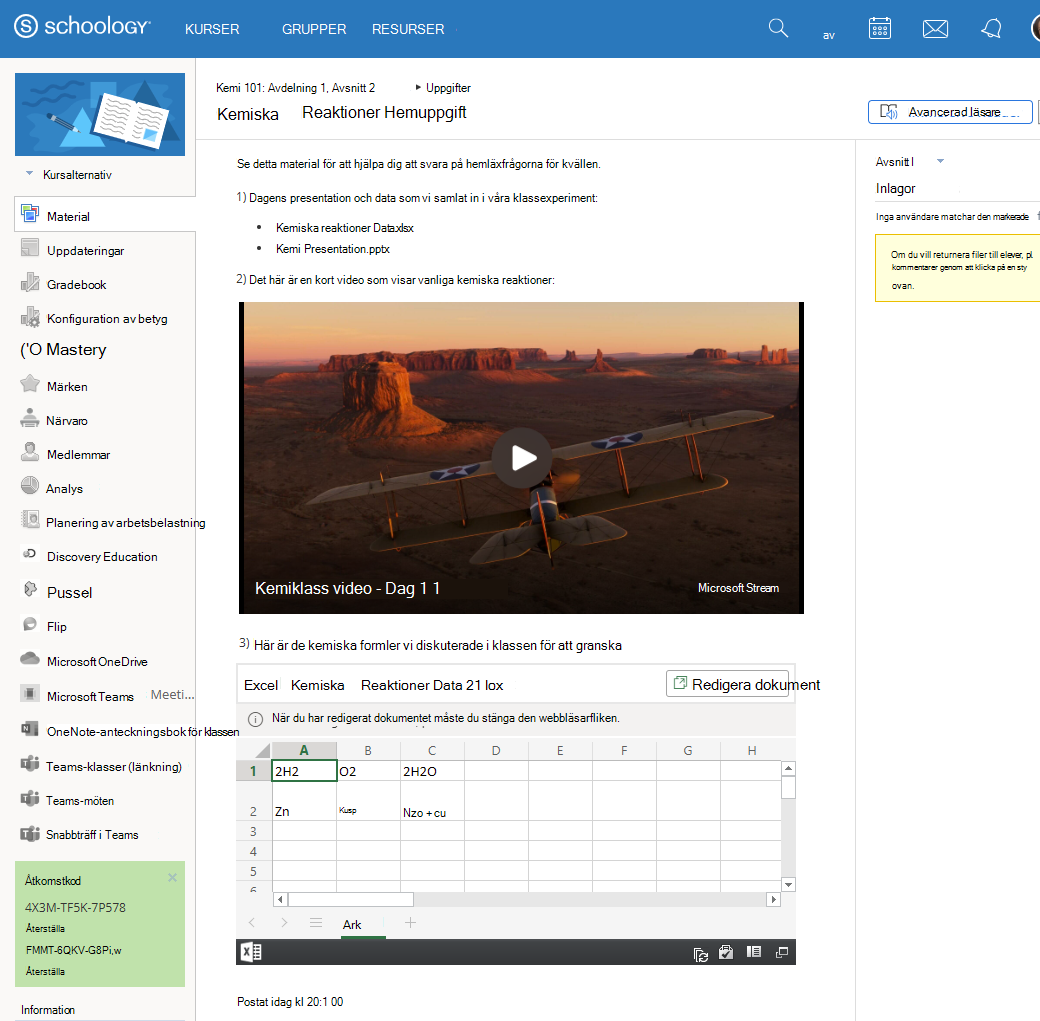Viewport: 1040px width, 1021px height.
Task: Open the RESURSER menu
Action: [x=408, y=29]
